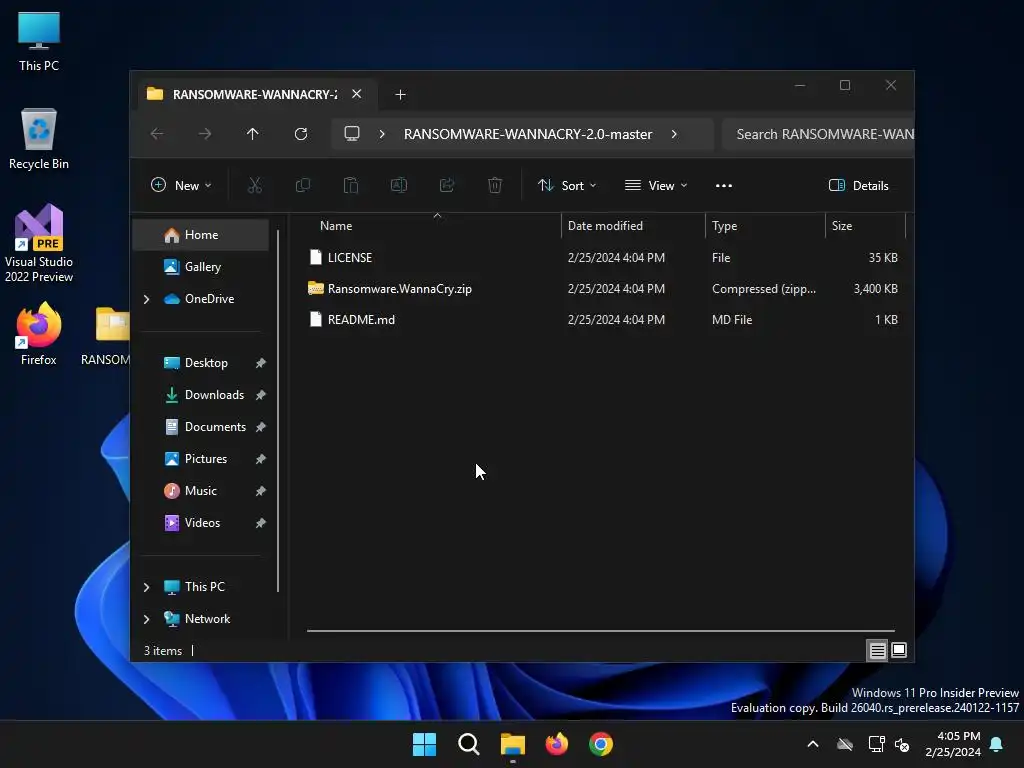Screen dimensions: 1024x768
Task: Expand the This PC tree node
Action: coord(146,587)
